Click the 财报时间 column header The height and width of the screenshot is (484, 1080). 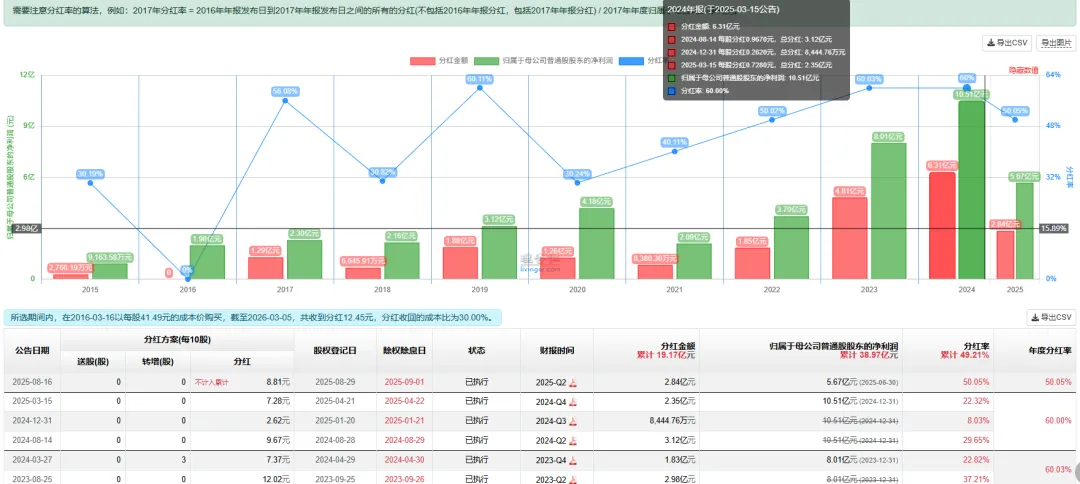[x=557, y=350]
